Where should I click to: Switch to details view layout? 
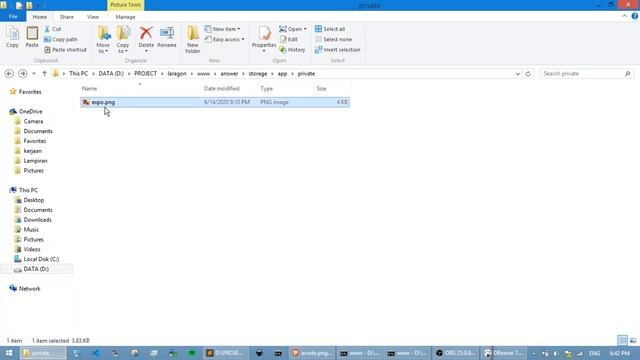click(x=622, y=340)
